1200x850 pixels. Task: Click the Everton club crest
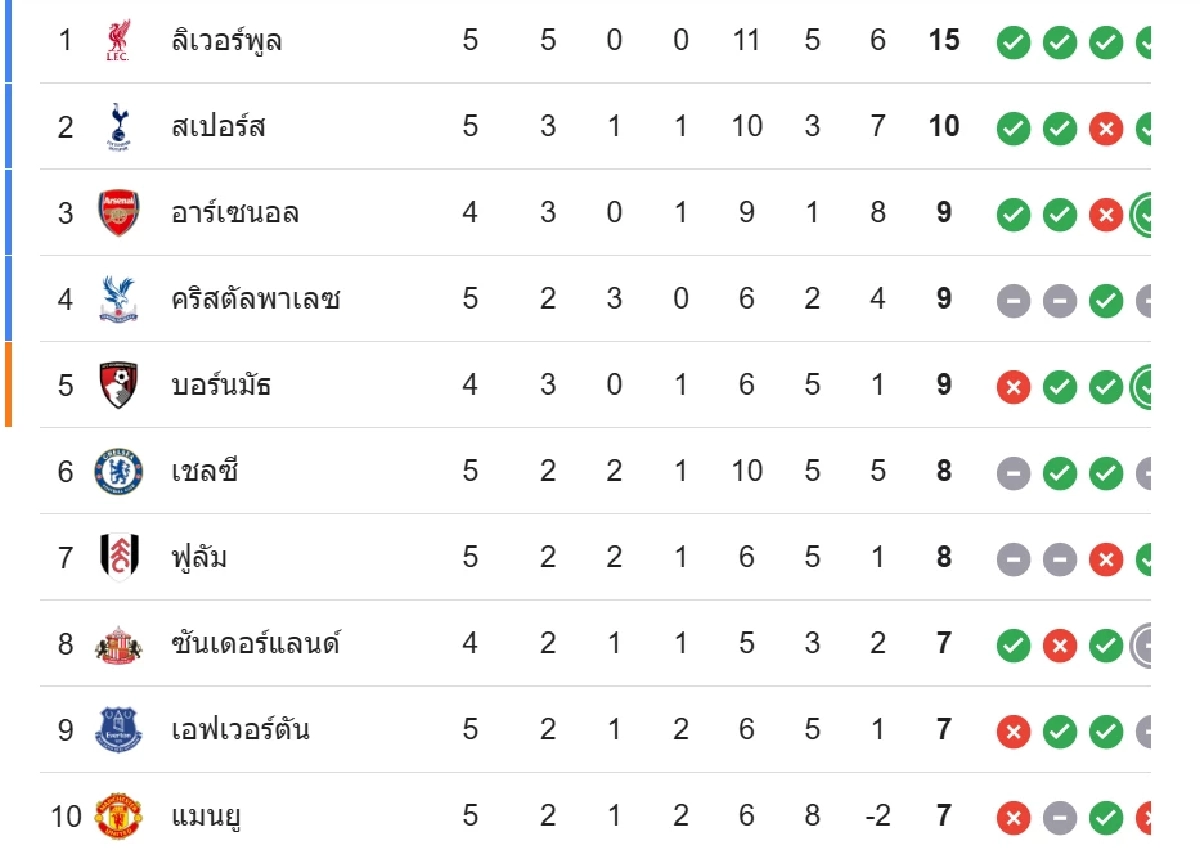(118, 729)
